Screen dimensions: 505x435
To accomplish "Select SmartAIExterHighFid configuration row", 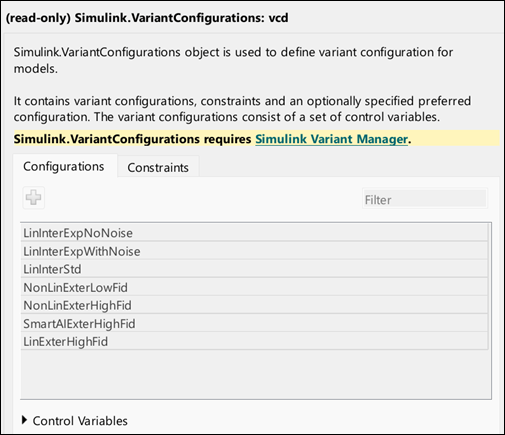I will click(x=254, y=323).
